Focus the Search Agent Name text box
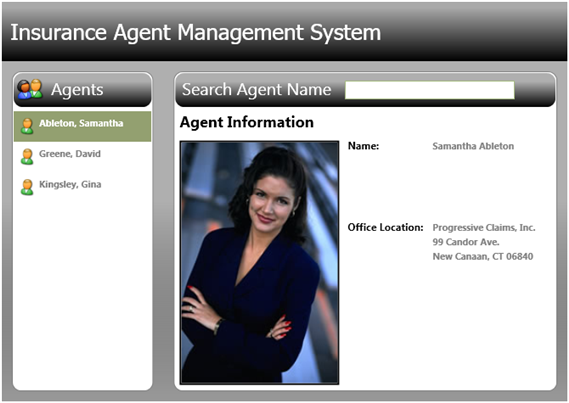Image resolution: width=569 pixels, height=403 pixels. pyautogui.click(x=430, y=90)
